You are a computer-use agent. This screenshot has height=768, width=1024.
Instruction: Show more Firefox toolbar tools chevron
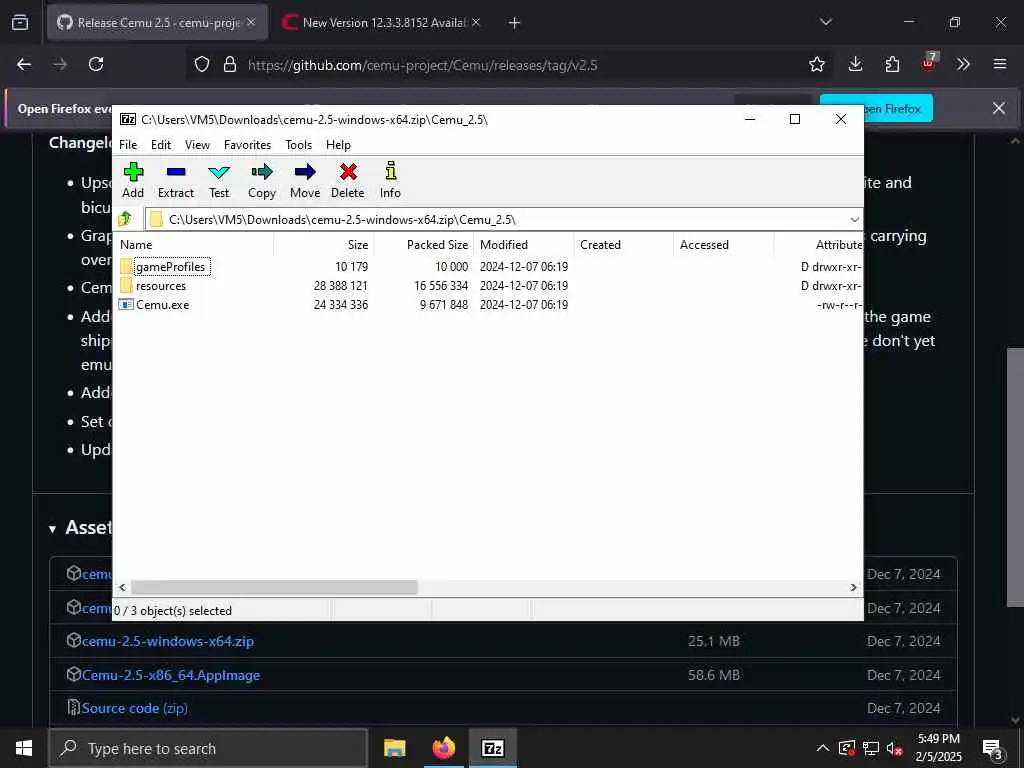[x=963, y=64]
